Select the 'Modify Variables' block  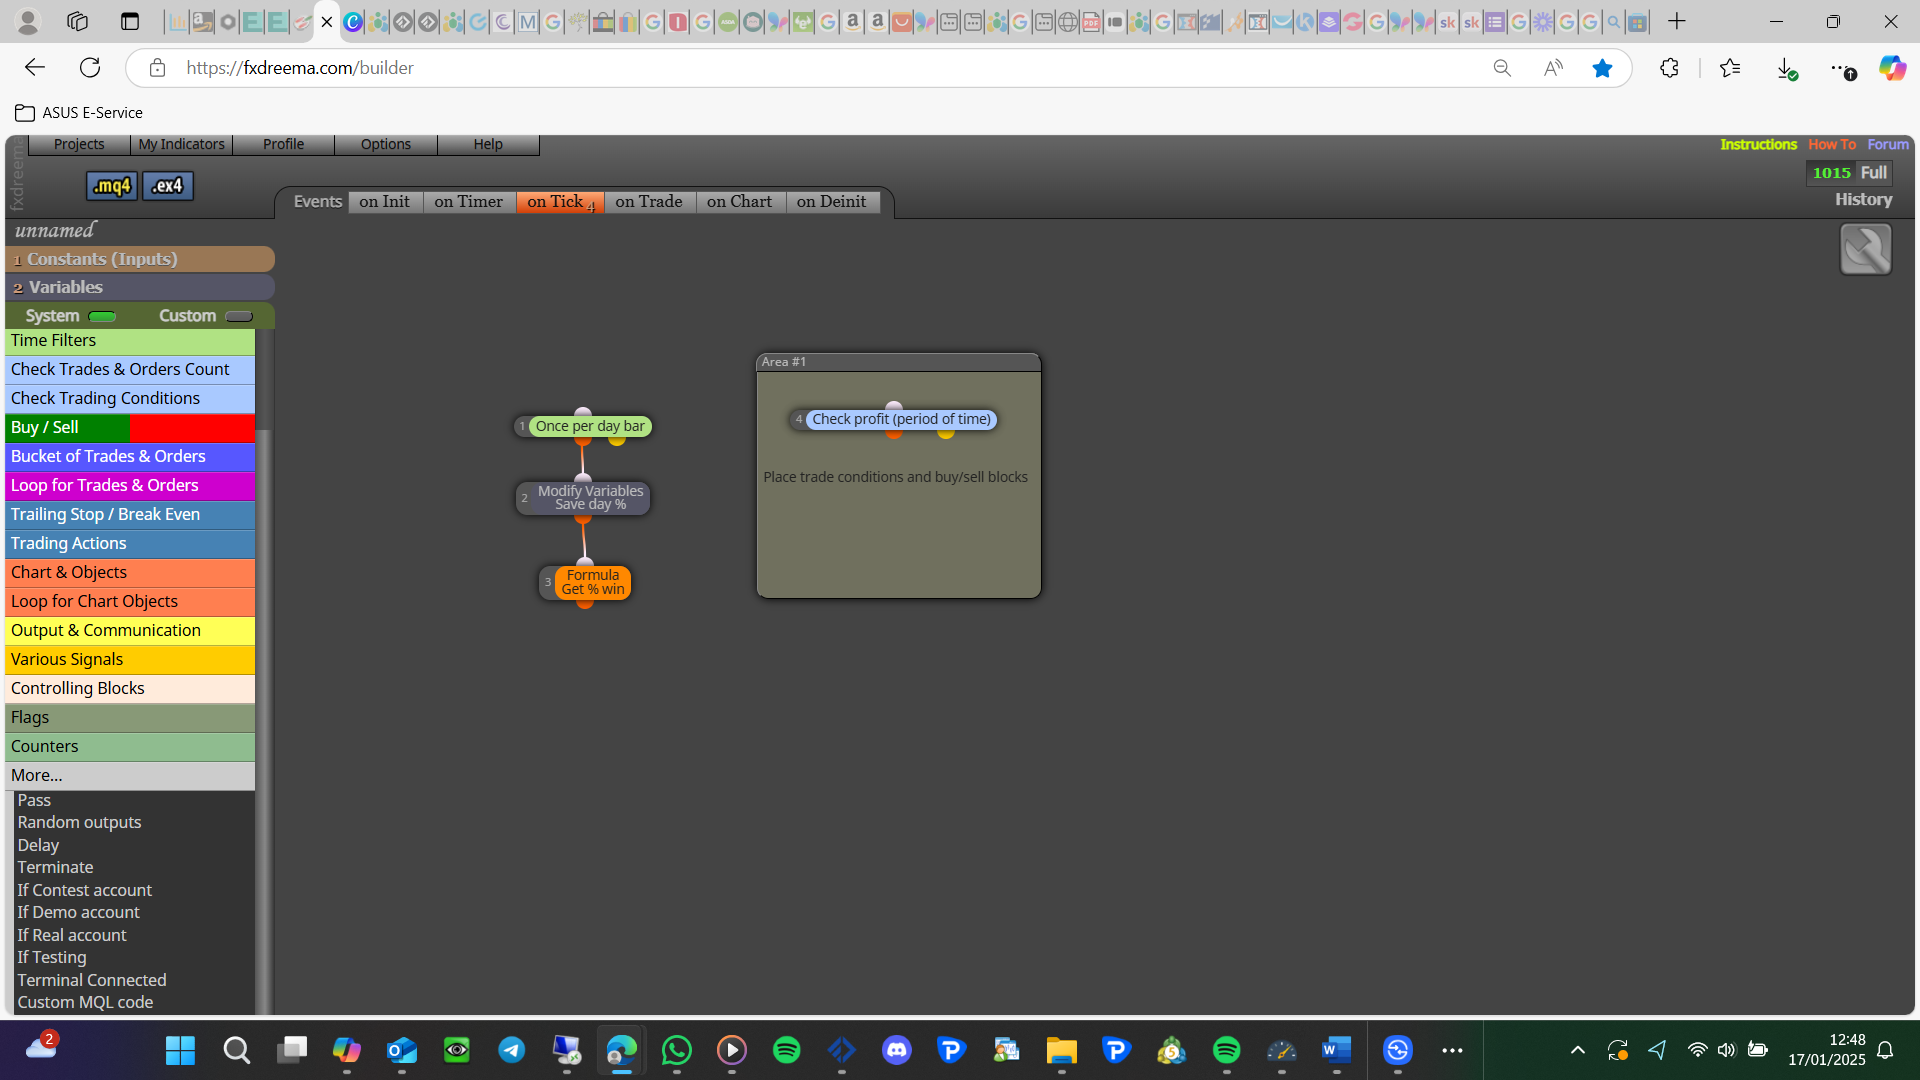click(x=590, y=497)
